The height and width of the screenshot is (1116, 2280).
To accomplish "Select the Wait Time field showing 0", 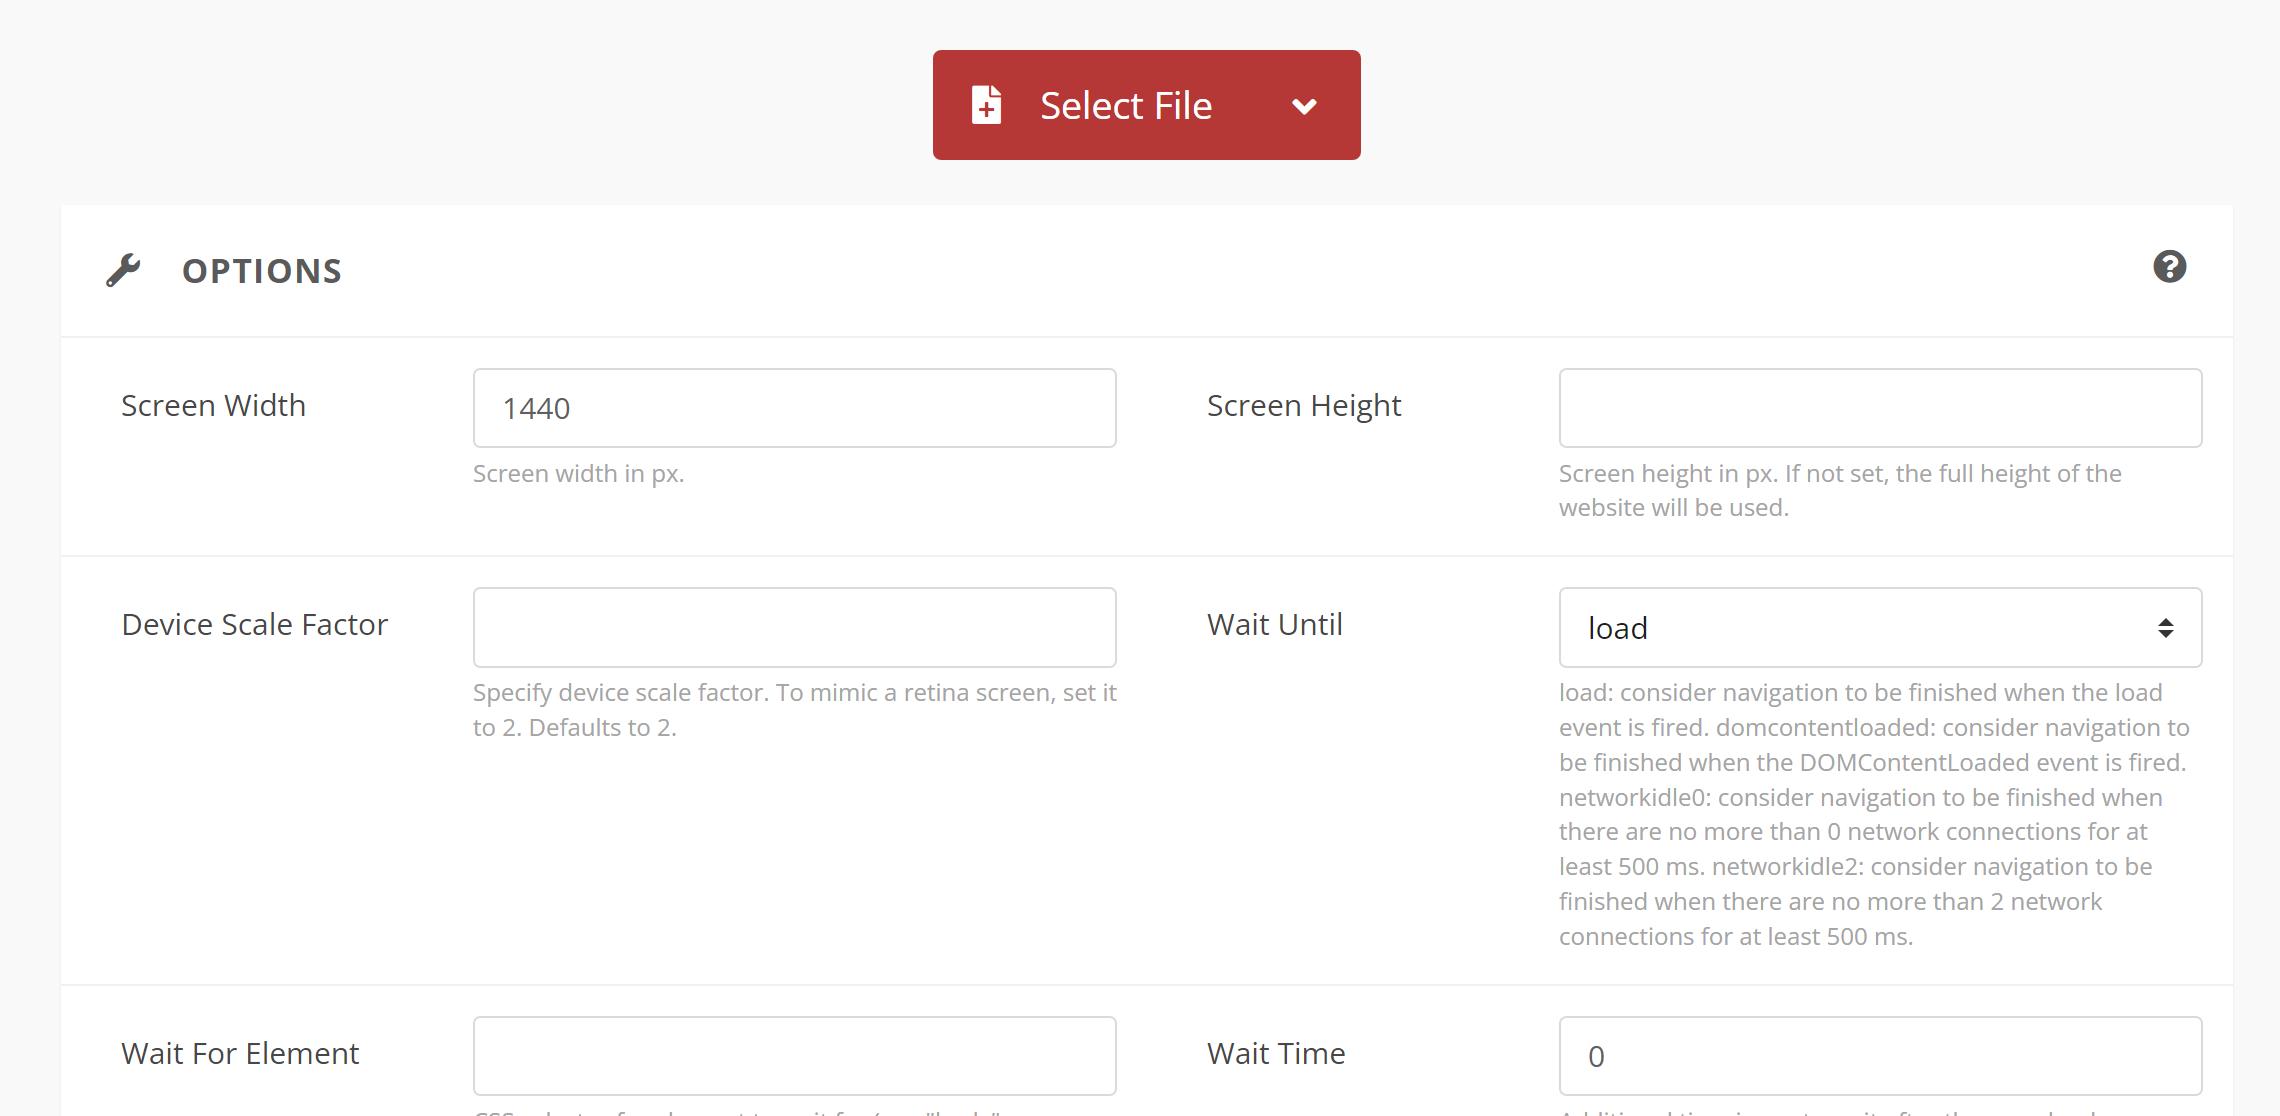I will point(1880,1055).
